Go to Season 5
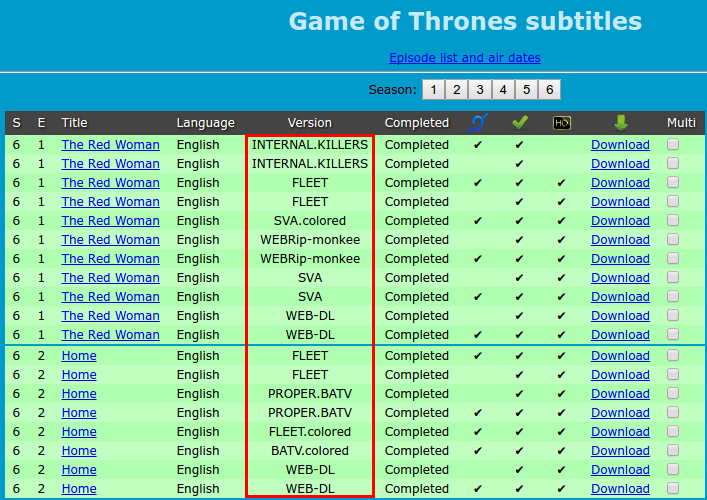The height and width of the screenshot is (500, 707). (x=526, y=90)
